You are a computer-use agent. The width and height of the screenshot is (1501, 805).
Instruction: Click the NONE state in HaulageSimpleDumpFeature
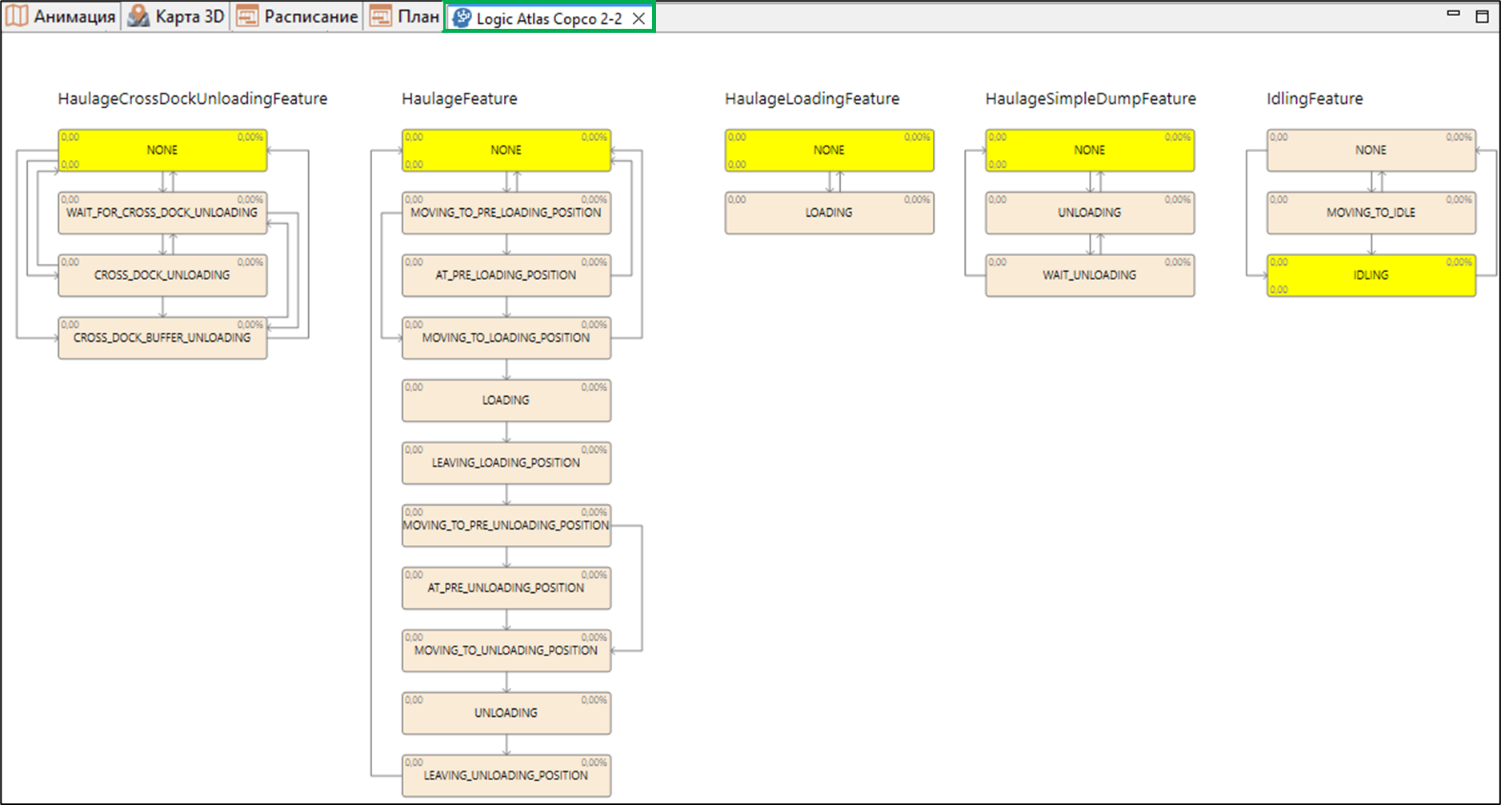(x=1090, y=150)
